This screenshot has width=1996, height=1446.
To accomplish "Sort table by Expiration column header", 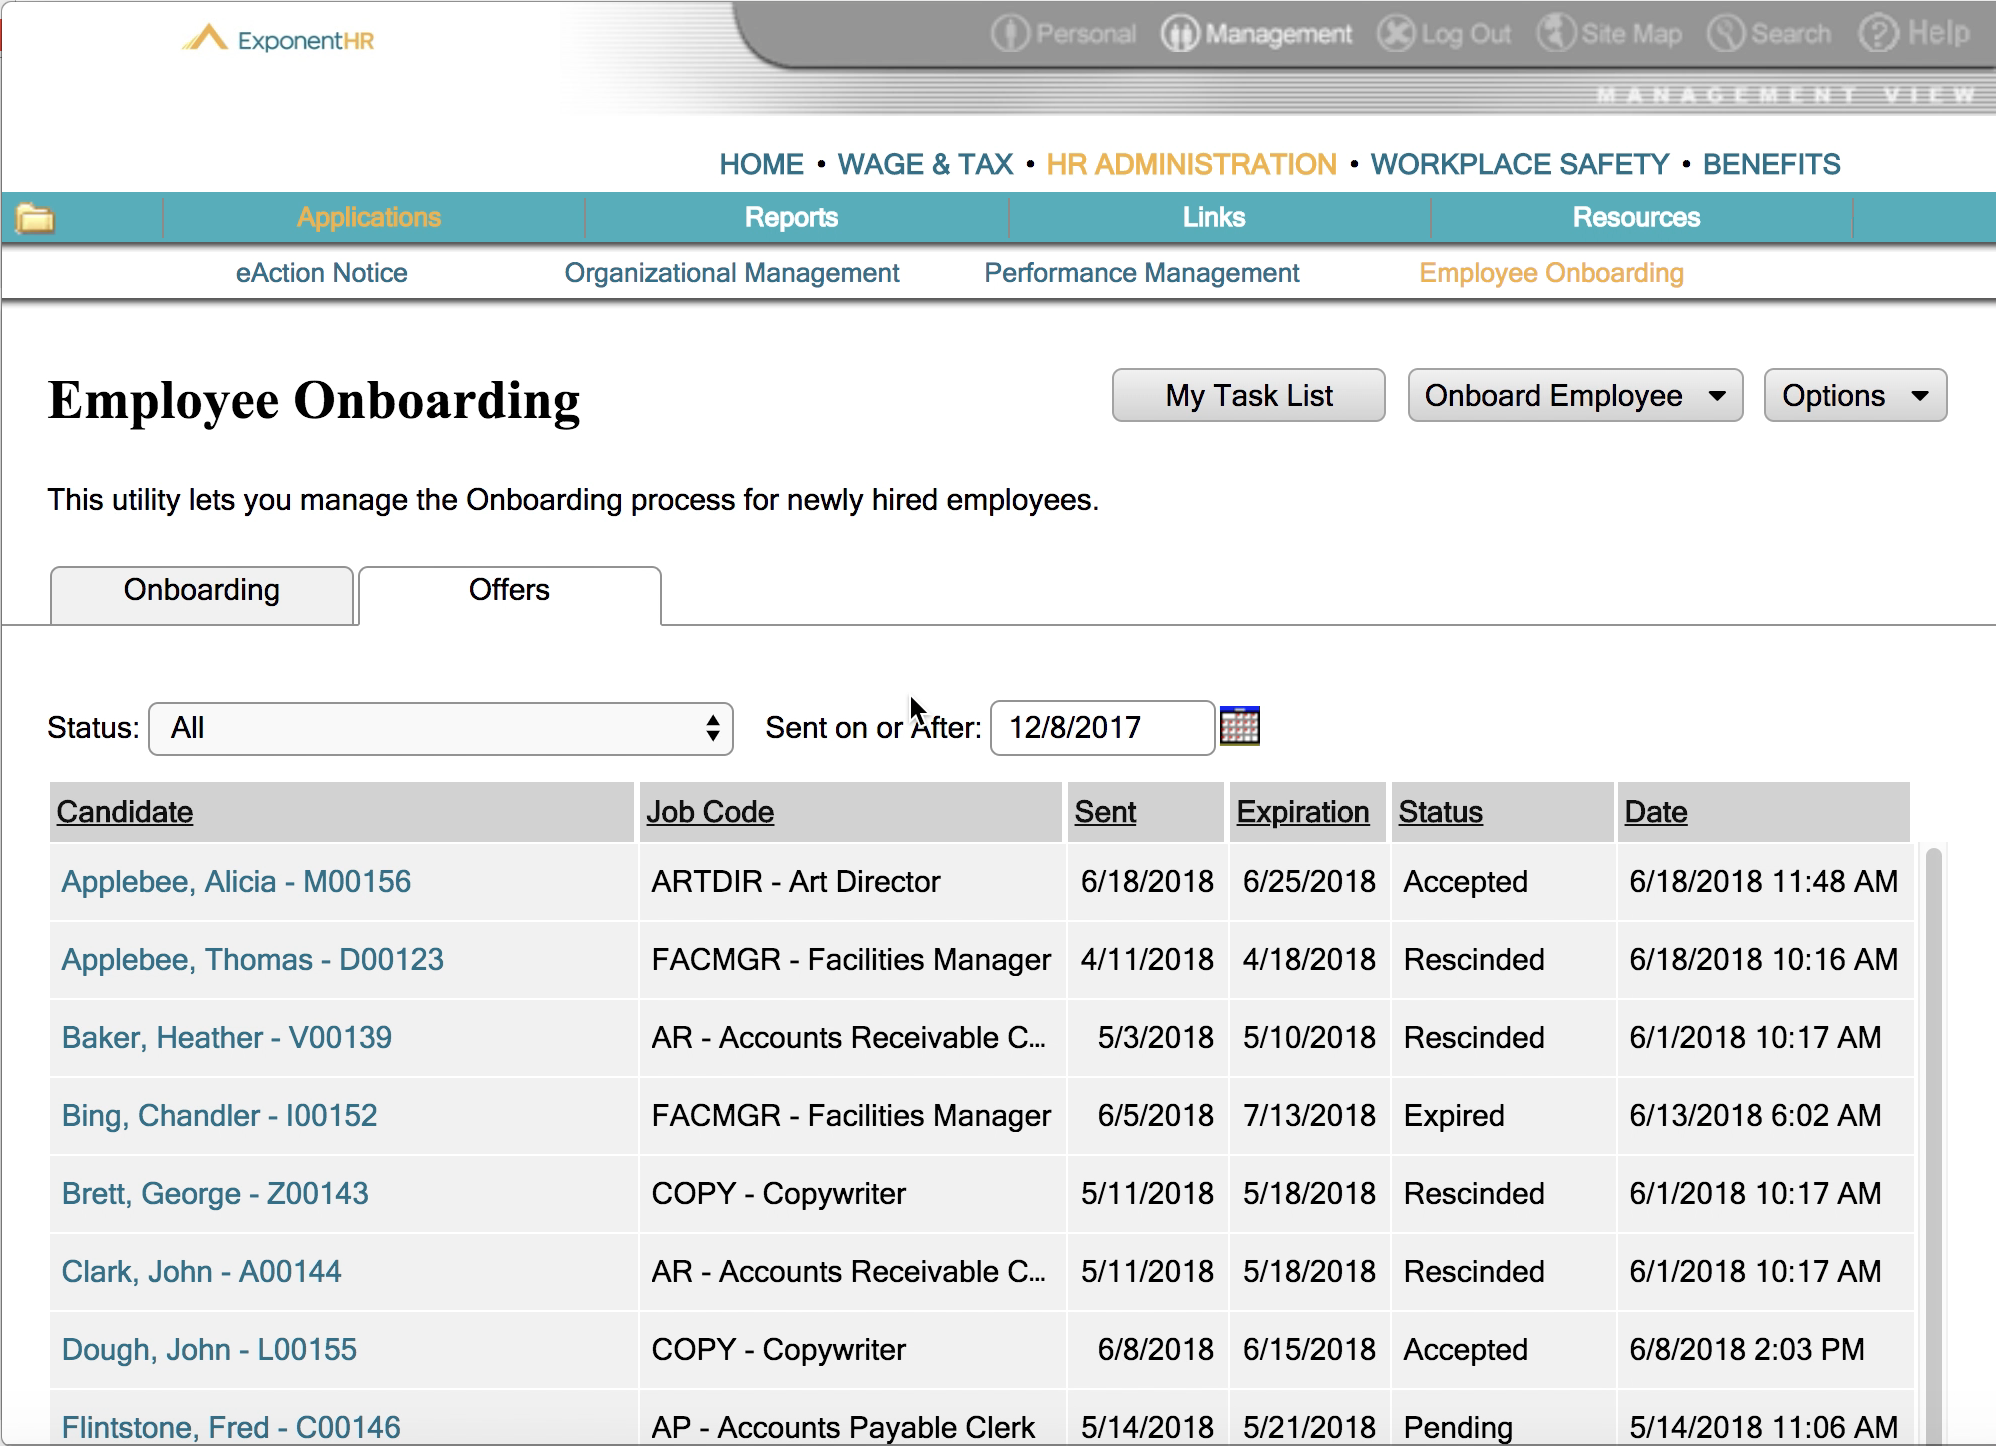I will (1302, 812).
